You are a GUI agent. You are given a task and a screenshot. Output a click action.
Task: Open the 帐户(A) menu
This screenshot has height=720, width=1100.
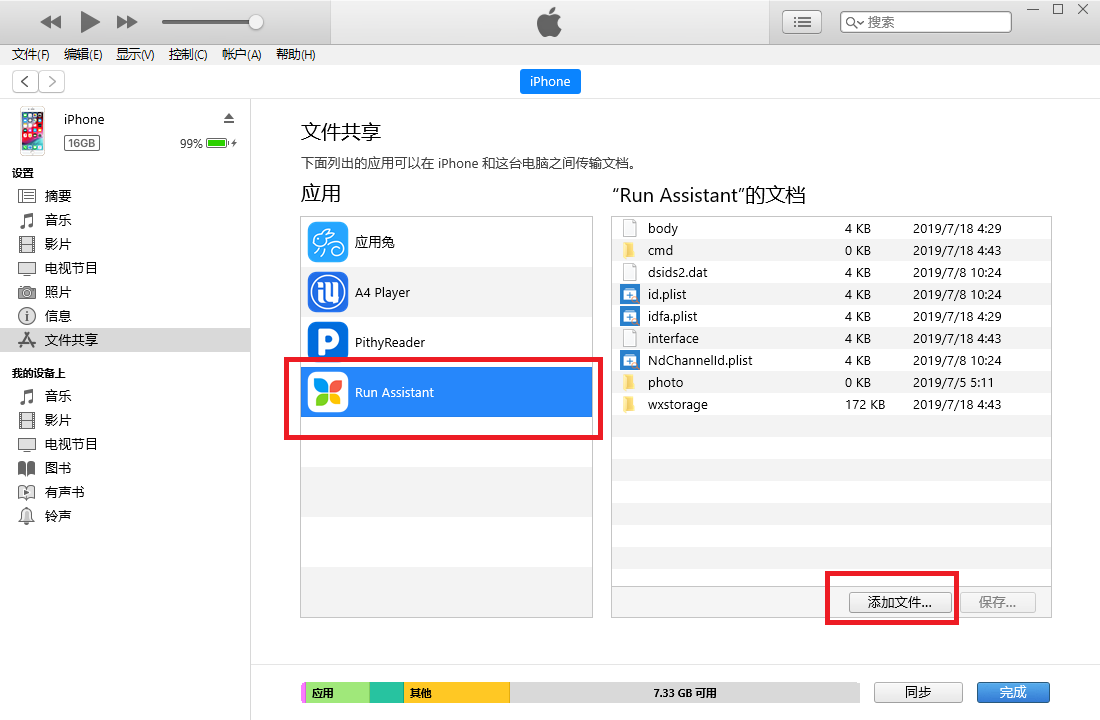pyautogui.click(x=241, y=55)
